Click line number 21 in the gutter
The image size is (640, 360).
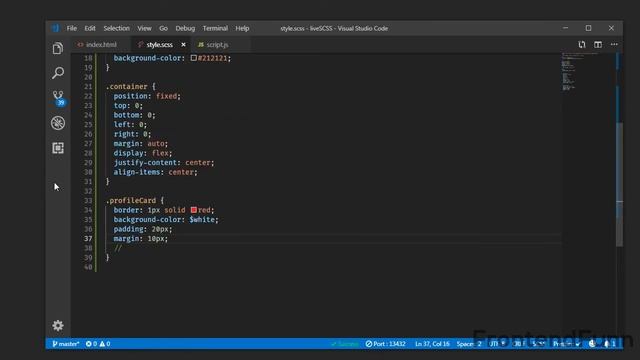tap(88, 87)
